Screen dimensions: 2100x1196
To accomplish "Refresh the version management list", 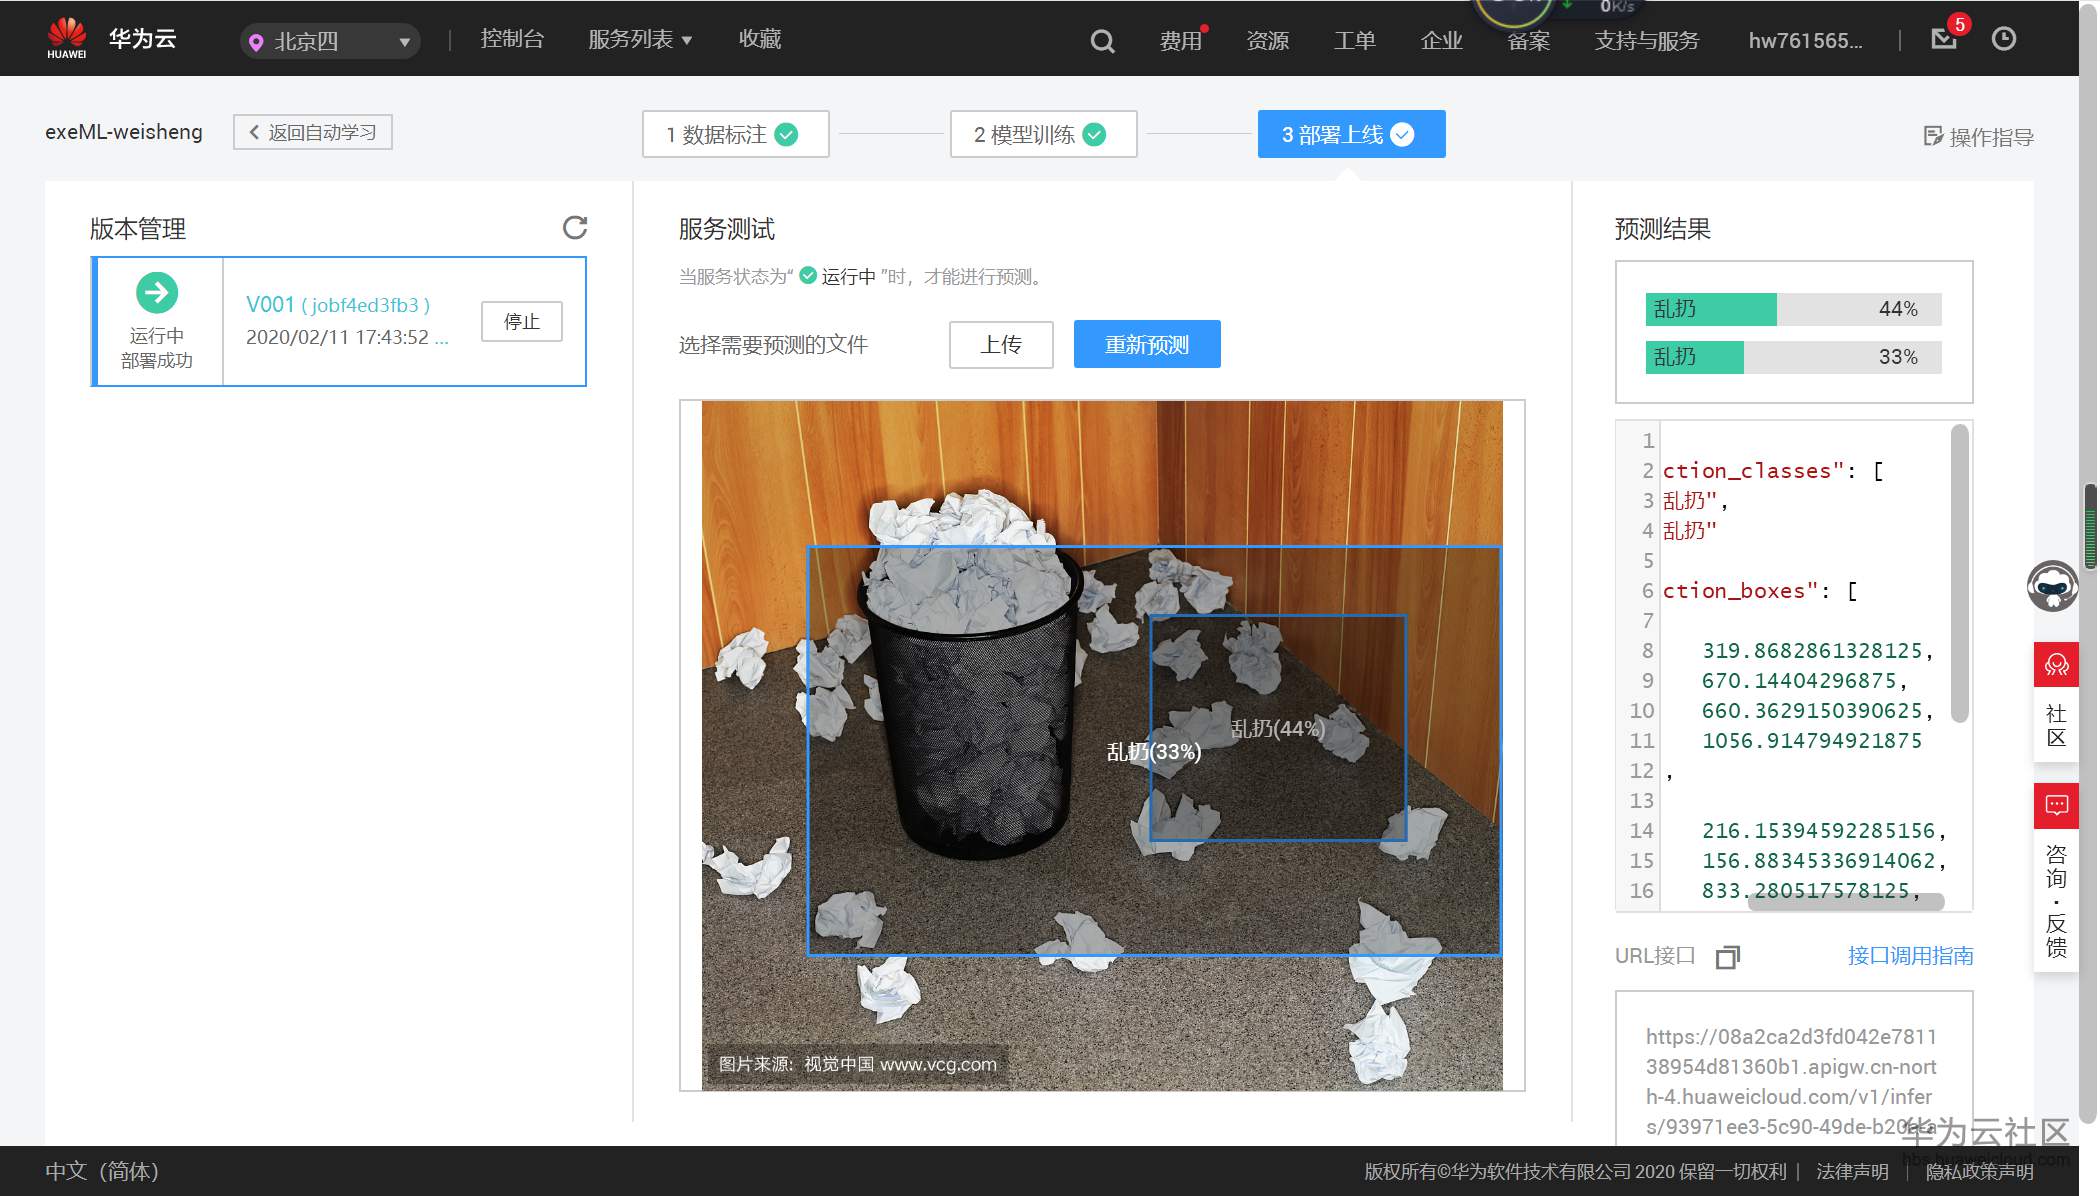I will [575, 227].
